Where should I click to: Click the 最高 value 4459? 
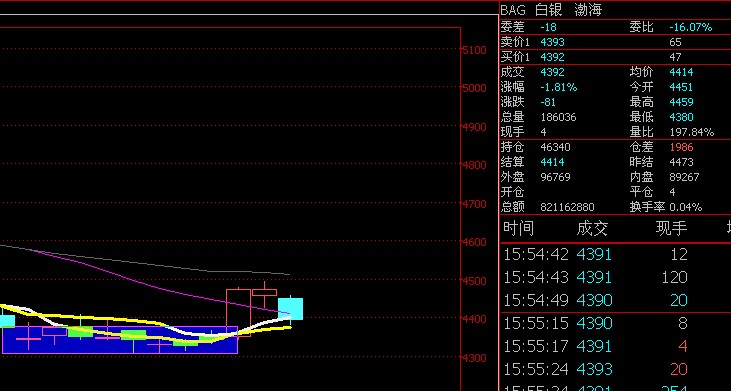click(x=681, y=102)
